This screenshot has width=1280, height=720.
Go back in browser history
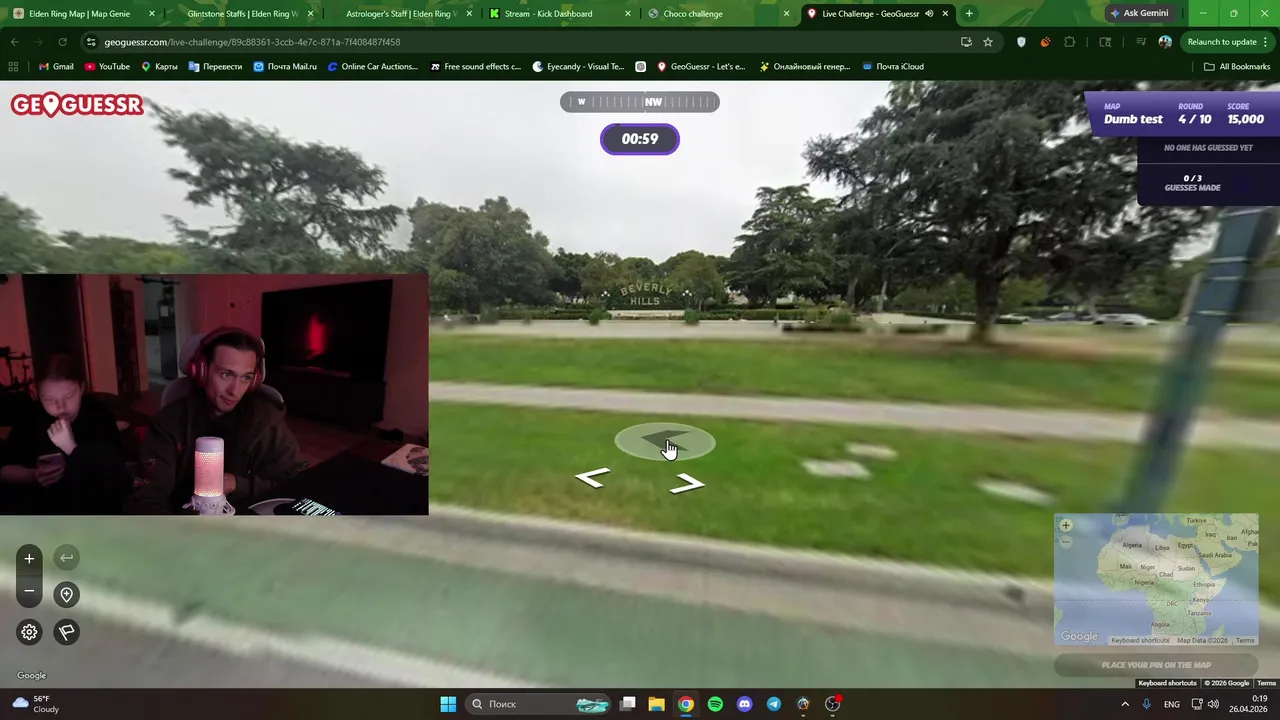tap(14, 42)
